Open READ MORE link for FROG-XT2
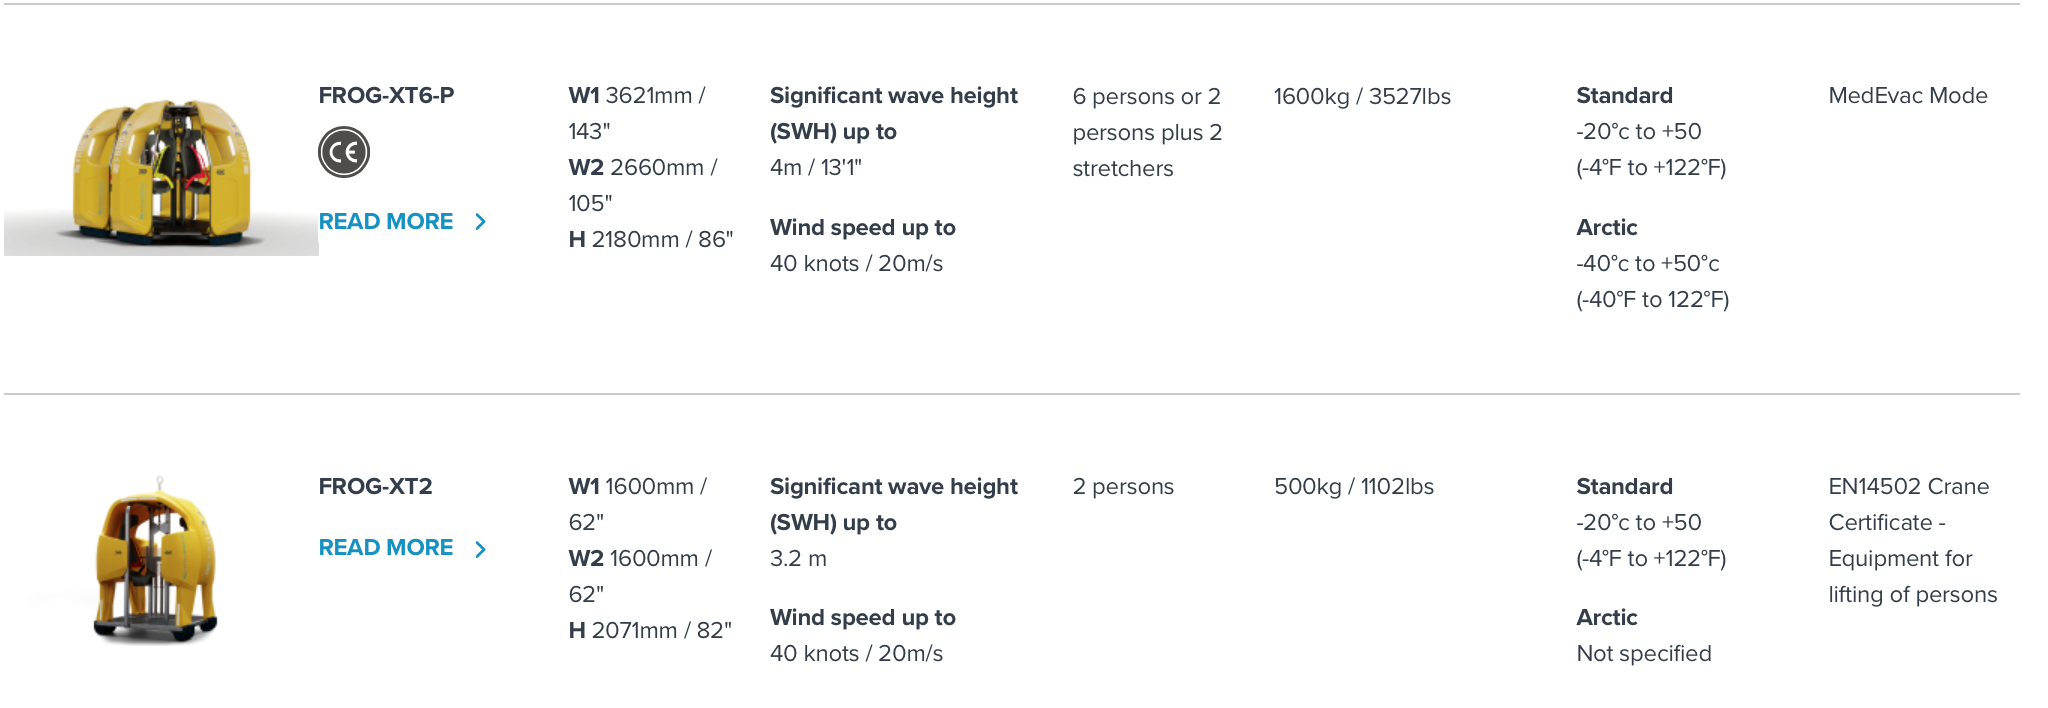 386,548
